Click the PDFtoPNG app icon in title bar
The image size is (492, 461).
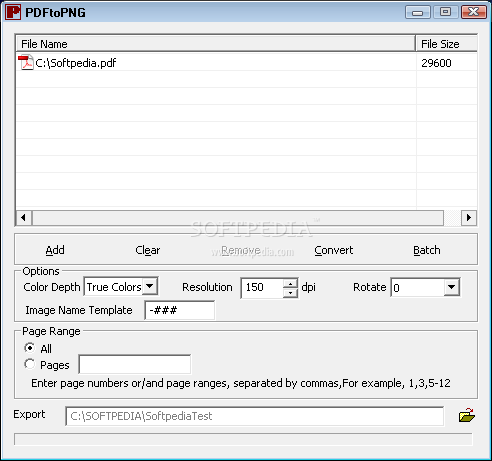tap(13, 12)
